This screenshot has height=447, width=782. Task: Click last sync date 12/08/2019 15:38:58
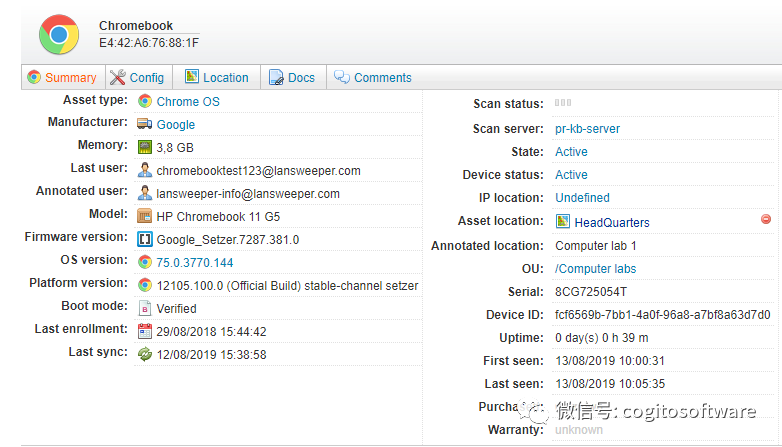pos(211,355)
